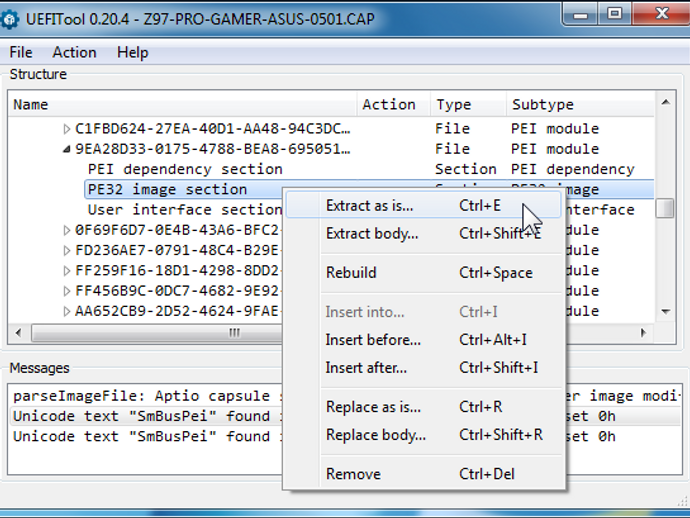
Task: Maximize the UEFITool window
Action: (615, 15)
